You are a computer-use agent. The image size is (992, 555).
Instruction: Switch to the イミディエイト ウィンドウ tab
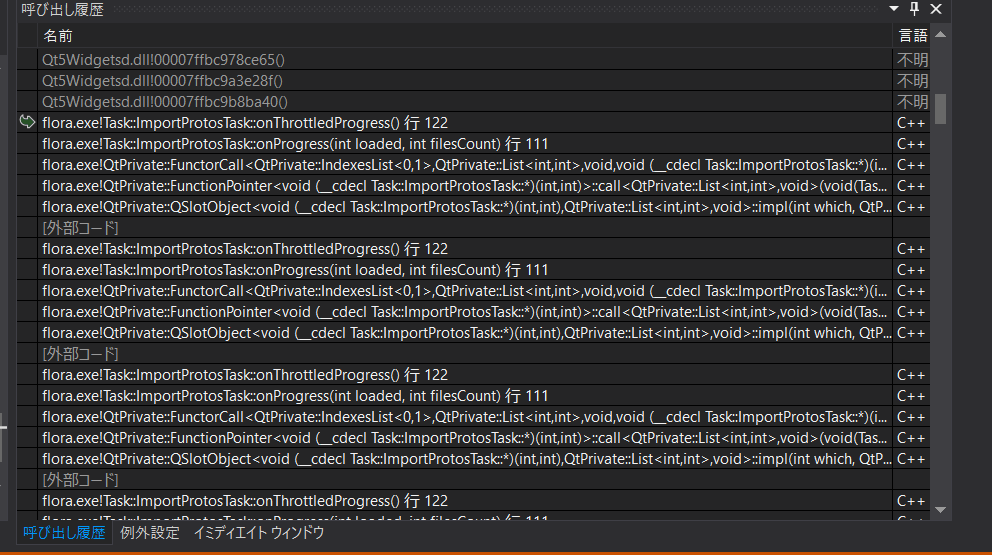click(x=258, y=533)
